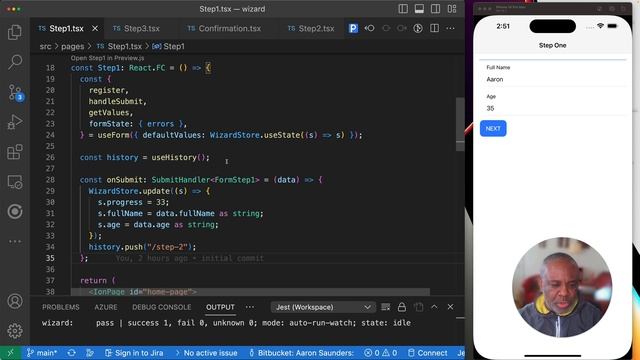Screen dimensions: 640x360
Task: Click the icon beside sync in status bar
Action: [x=90, y=353]
